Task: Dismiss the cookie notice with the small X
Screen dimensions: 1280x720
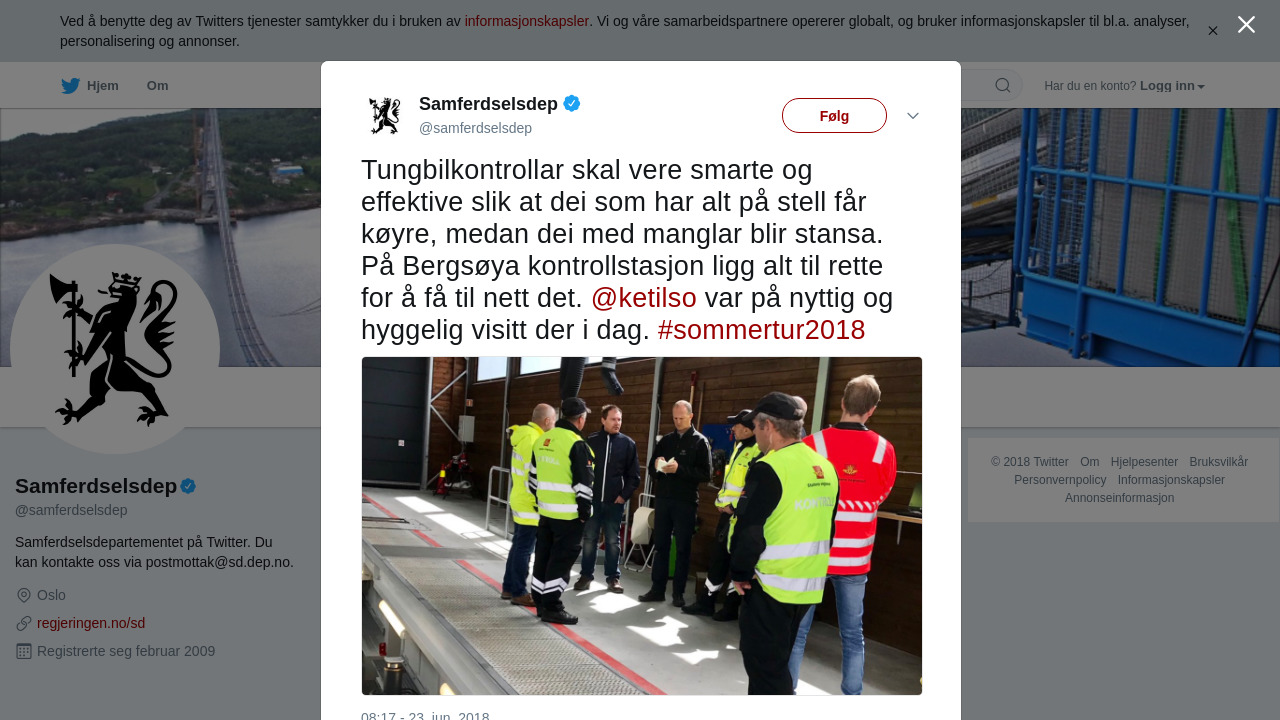Action: coord(1213,31)
